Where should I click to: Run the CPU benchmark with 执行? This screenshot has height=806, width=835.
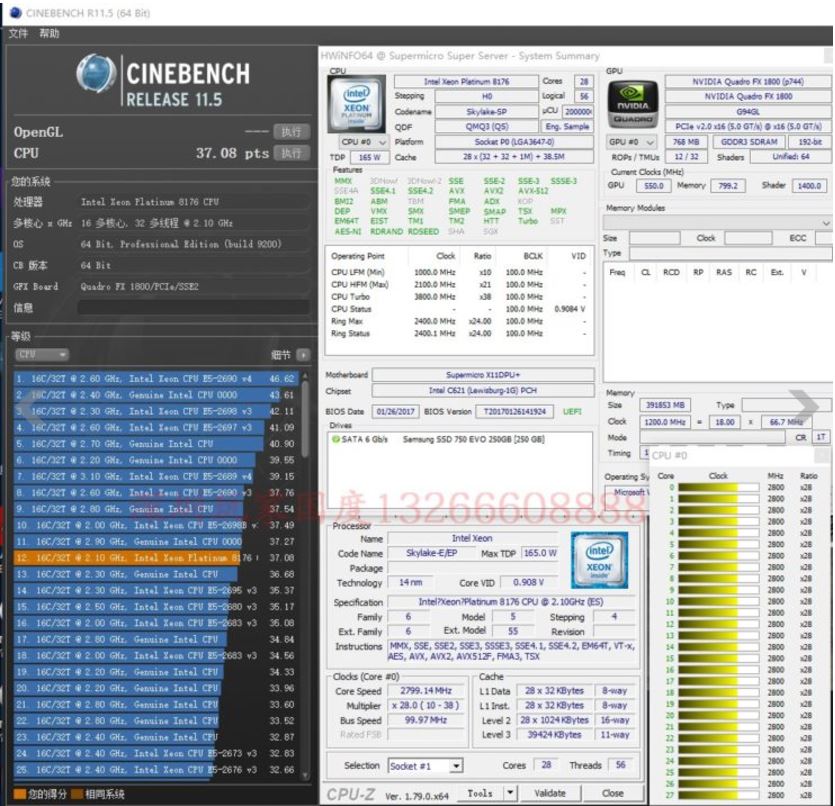click(x=291, y=153)
